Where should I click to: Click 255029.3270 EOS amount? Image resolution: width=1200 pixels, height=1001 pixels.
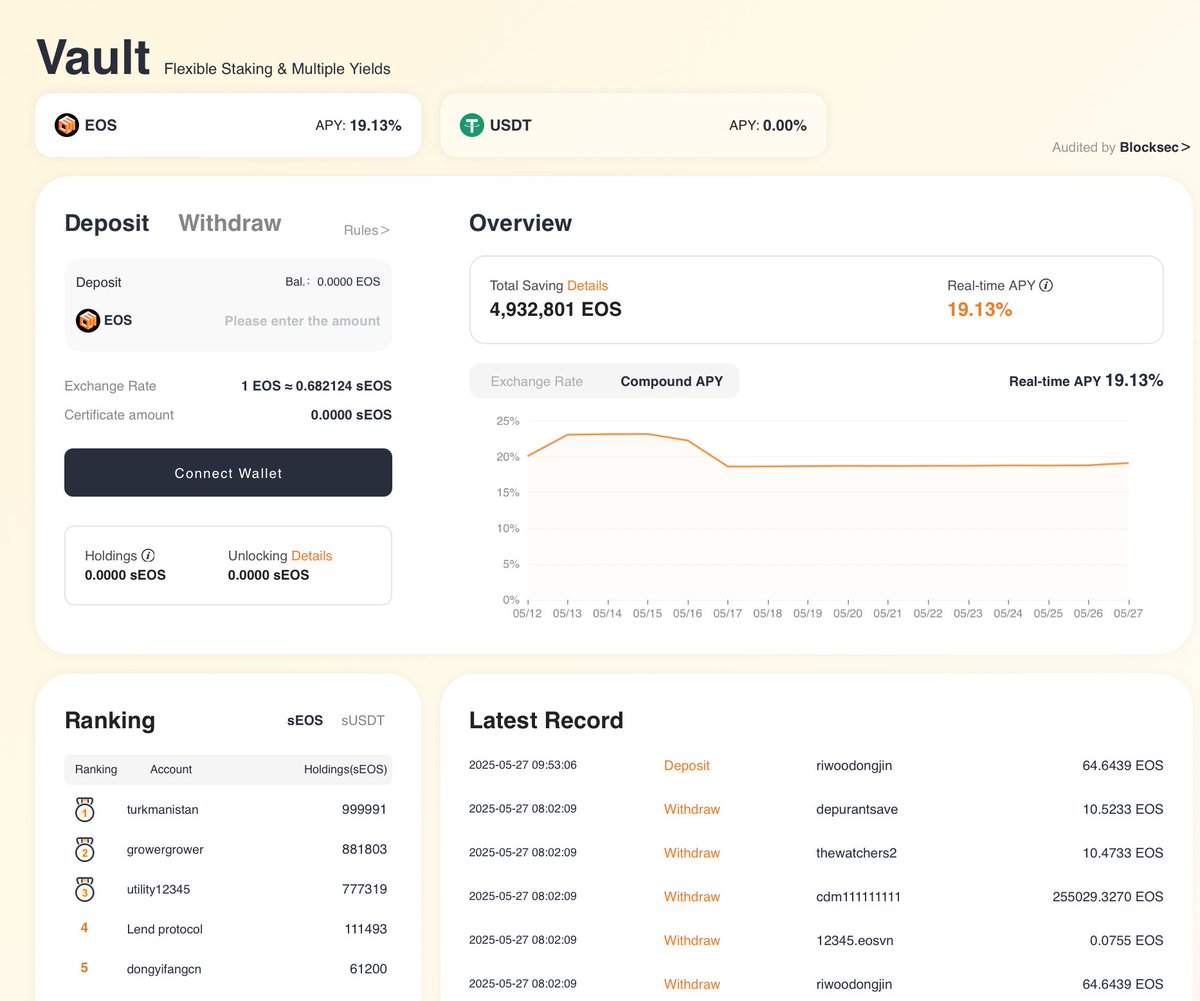(1108, 897)
